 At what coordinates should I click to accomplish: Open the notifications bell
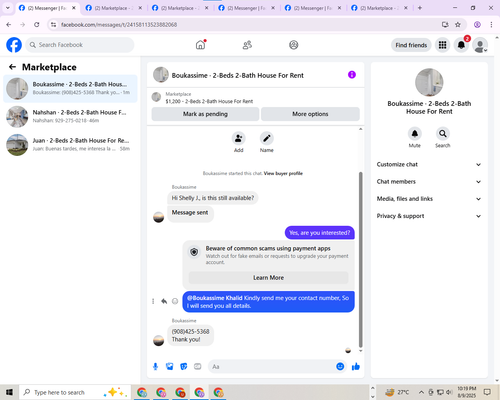pos(461,45)
